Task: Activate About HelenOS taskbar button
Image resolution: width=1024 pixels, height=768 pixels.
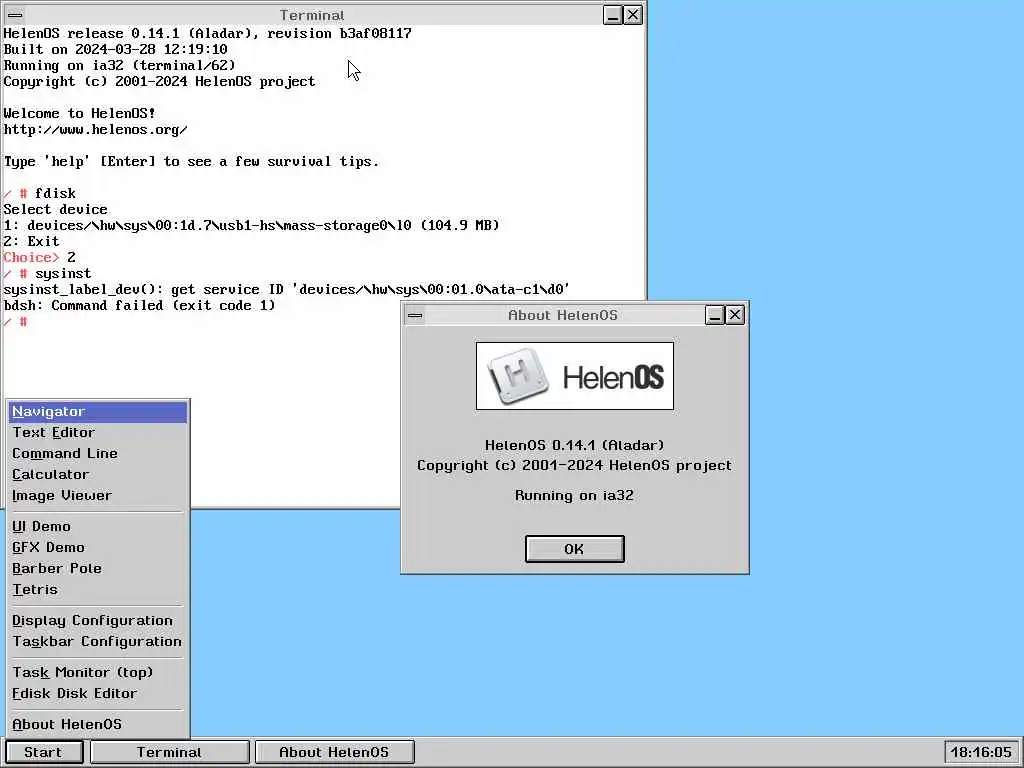Action: pos(334,752)
